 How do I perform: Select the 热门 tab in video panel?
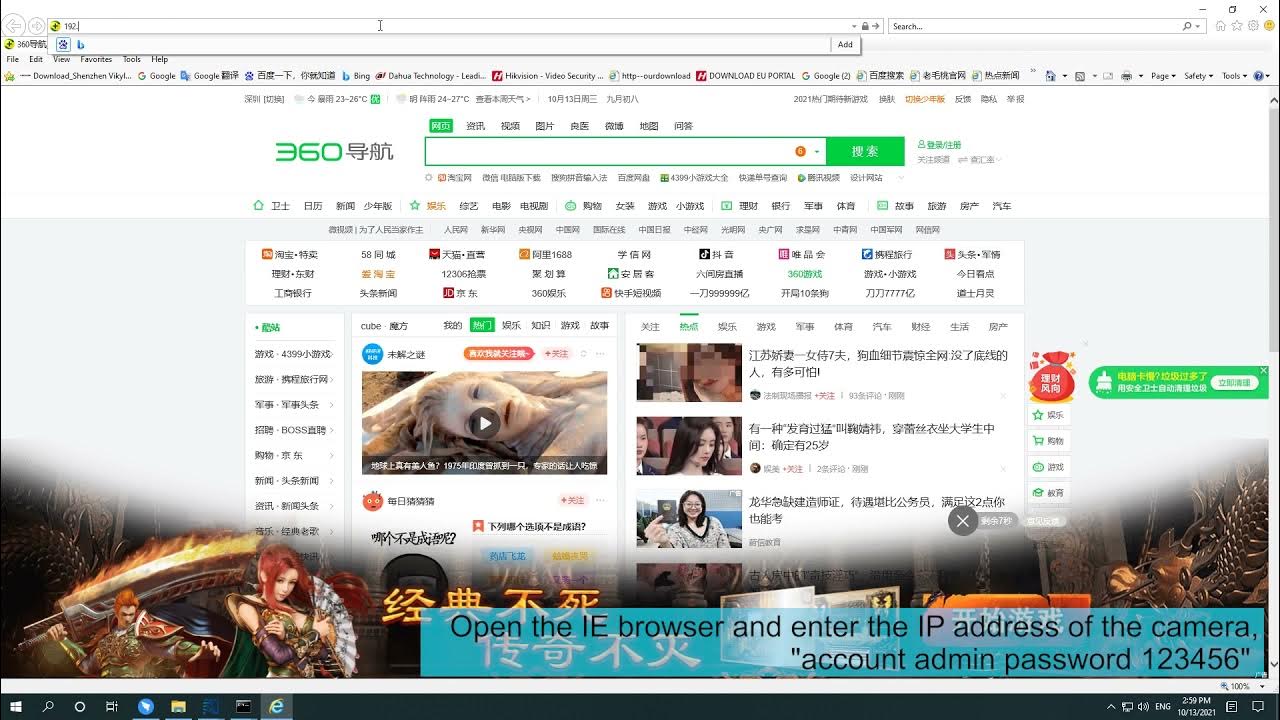(x=482, y=325)
